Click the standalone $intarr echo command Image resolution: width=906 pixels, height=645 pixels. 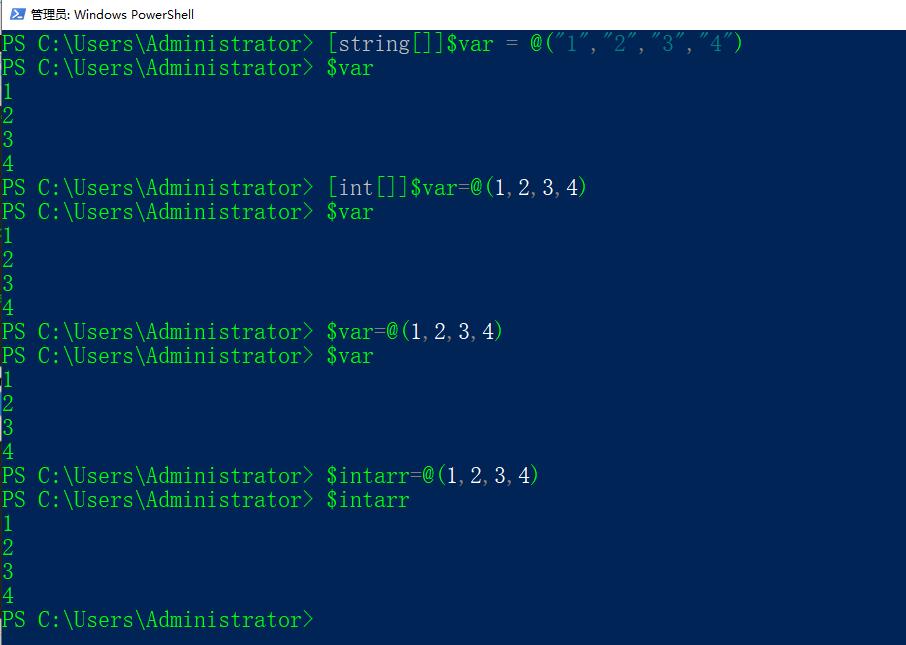click(x=367, y=500)
